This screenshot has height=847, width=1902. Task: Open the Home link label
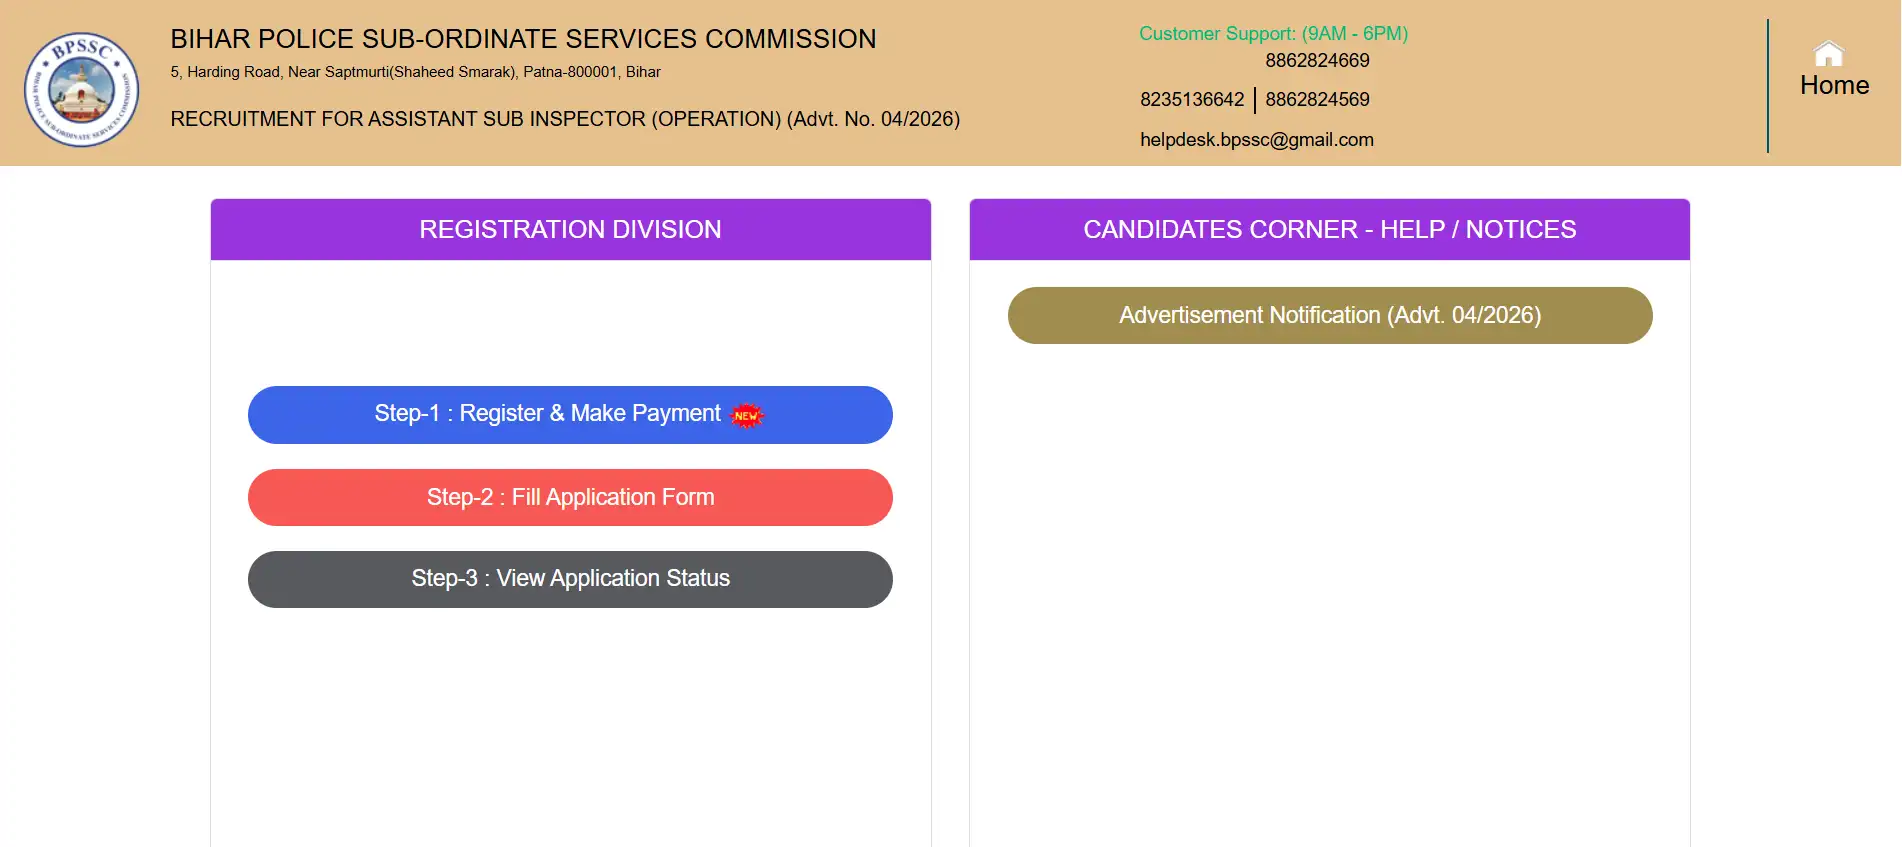coord(1834,86)
